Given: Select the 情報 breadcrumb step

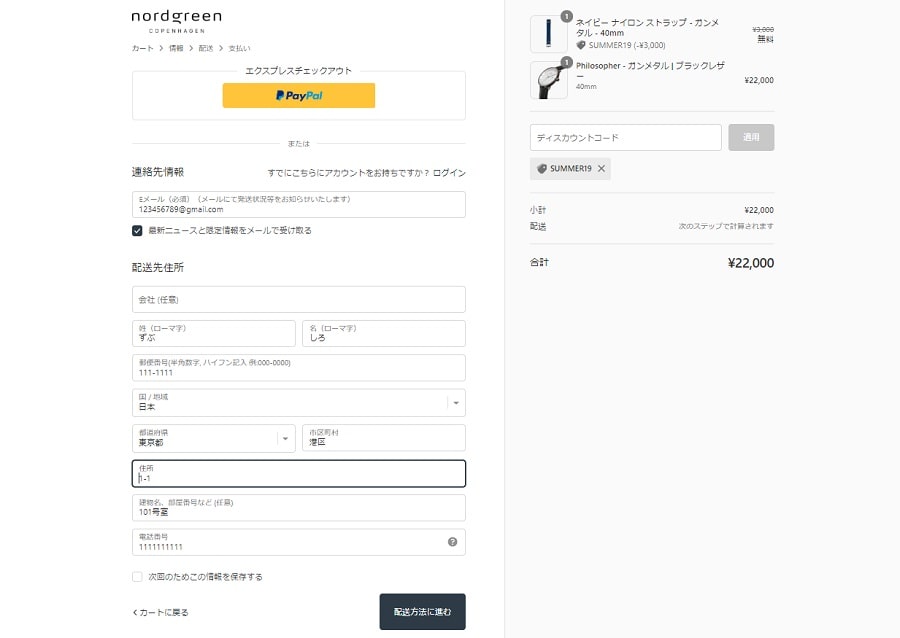Looking at the screenshot, I should click(x=176, y=48).
